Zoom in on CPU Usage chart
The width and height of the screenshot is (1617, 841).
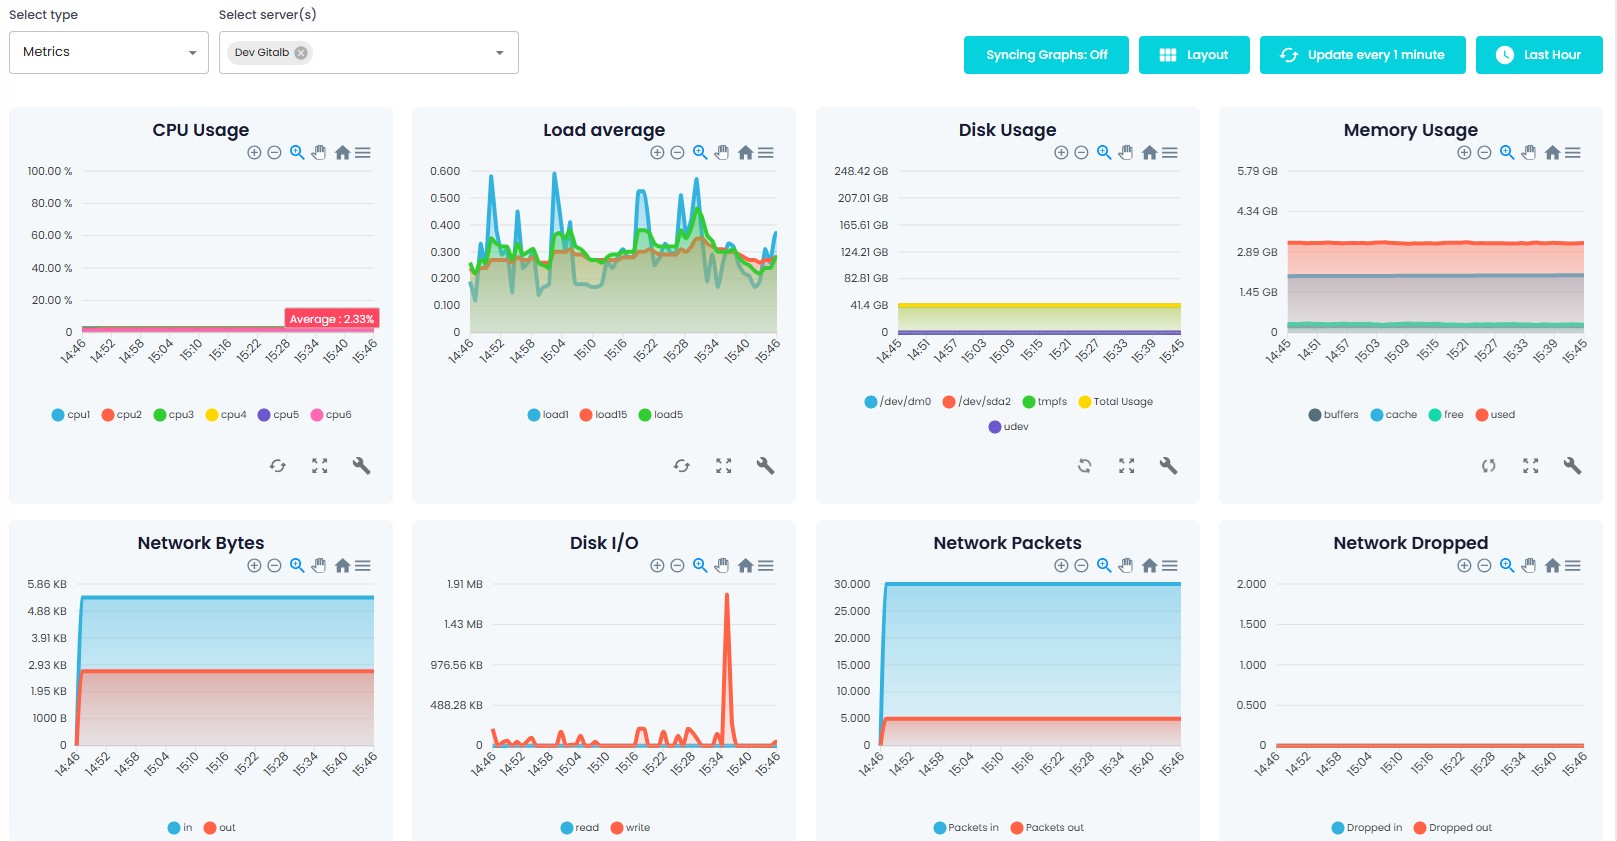[x=254, y=153]
